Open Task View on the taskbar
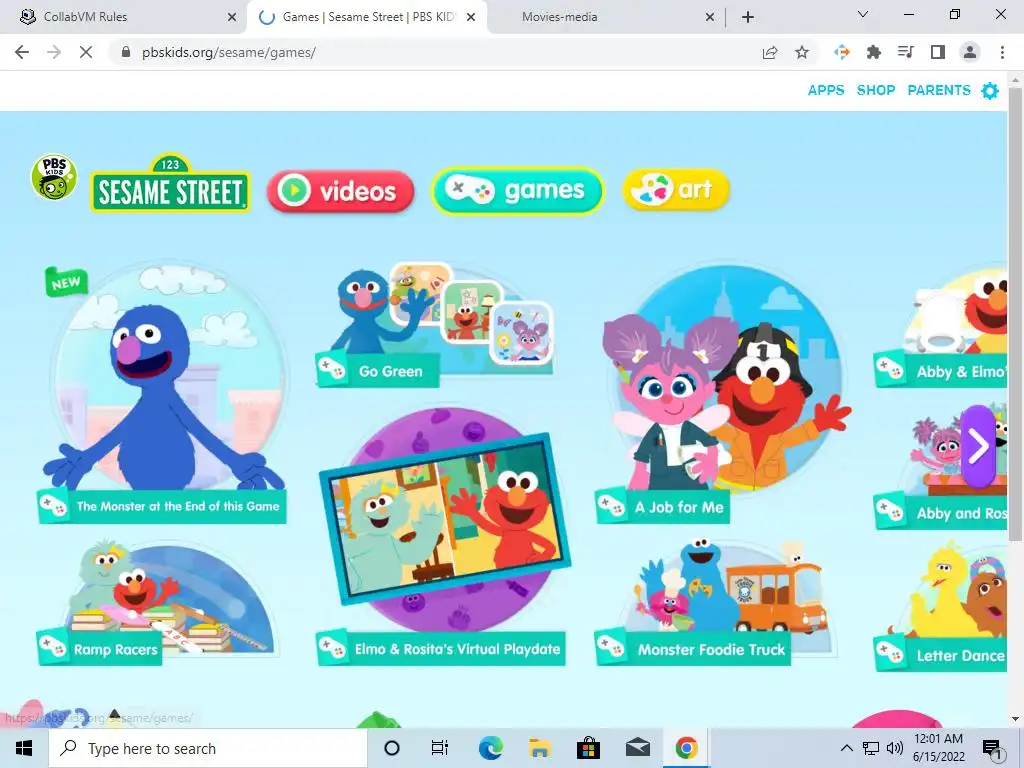 tap(440, 748)
